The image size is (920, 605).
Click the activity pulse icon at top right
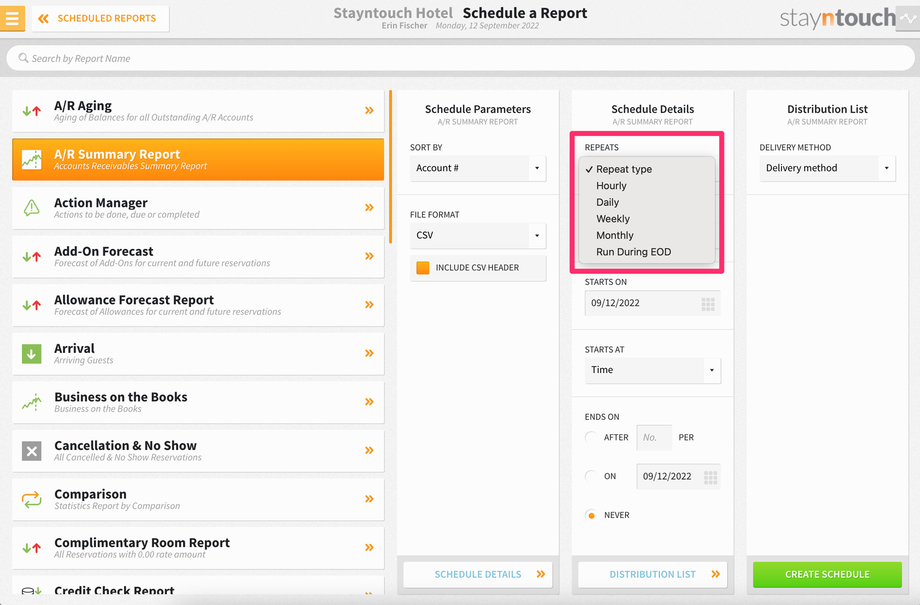pos(908,18)
